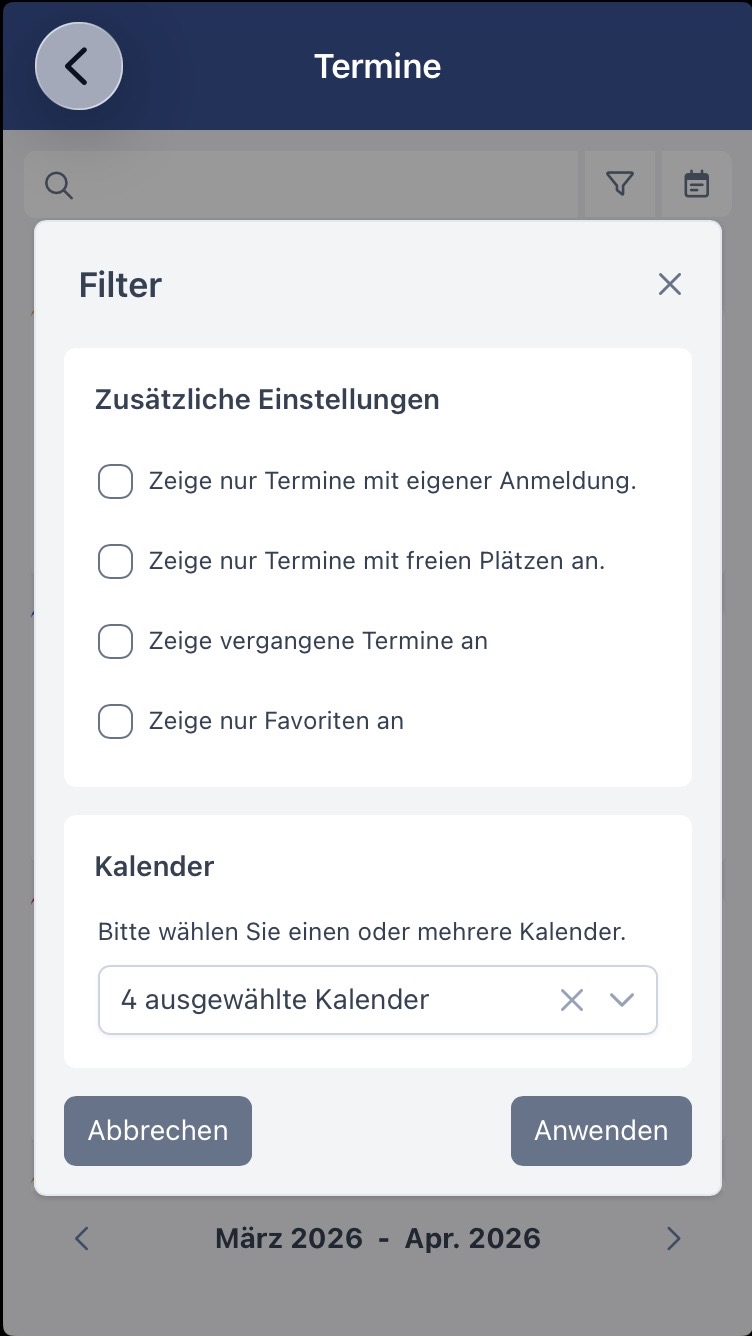Go to previous month range arrow
The image size is (752, 1336).
click(x=82, y=1239)
